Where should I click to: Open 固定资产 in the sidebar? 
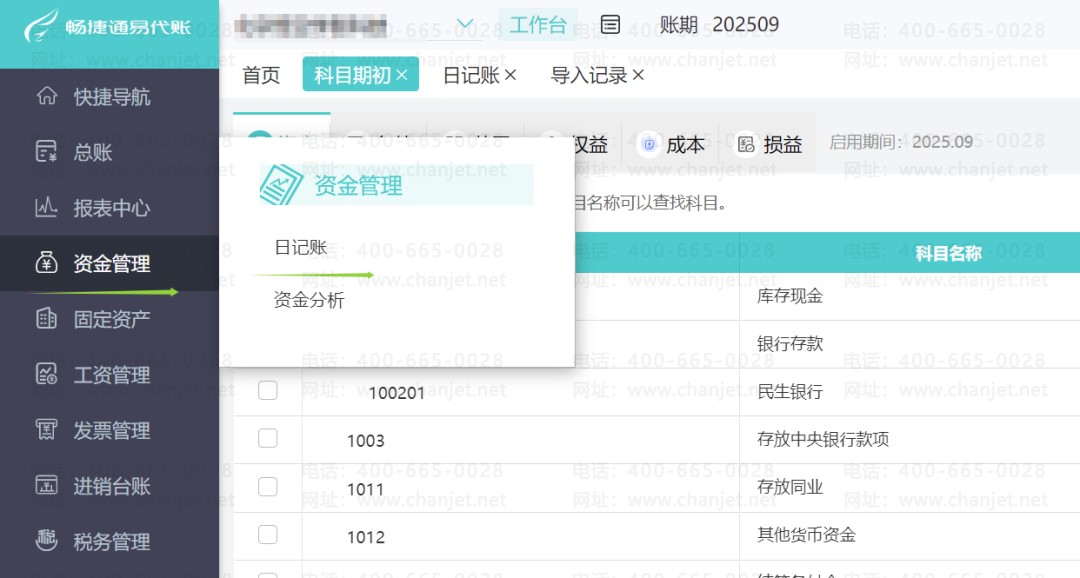(112, 319)
